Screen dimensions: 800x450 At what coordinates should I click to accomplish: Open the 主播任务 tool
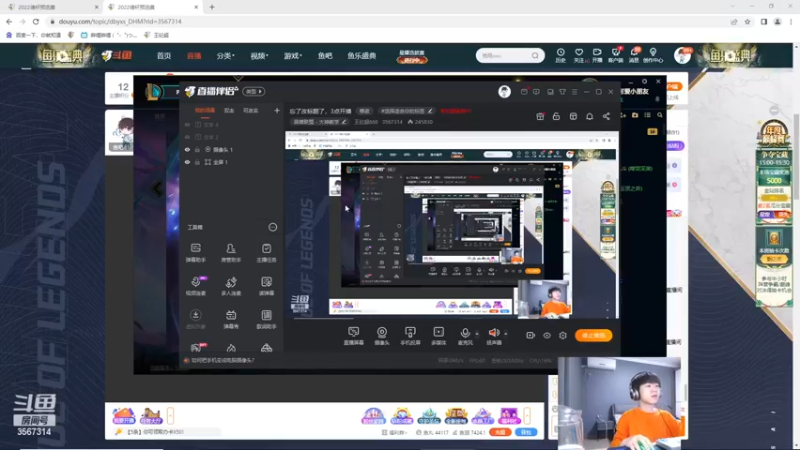(x=266, y=253)
